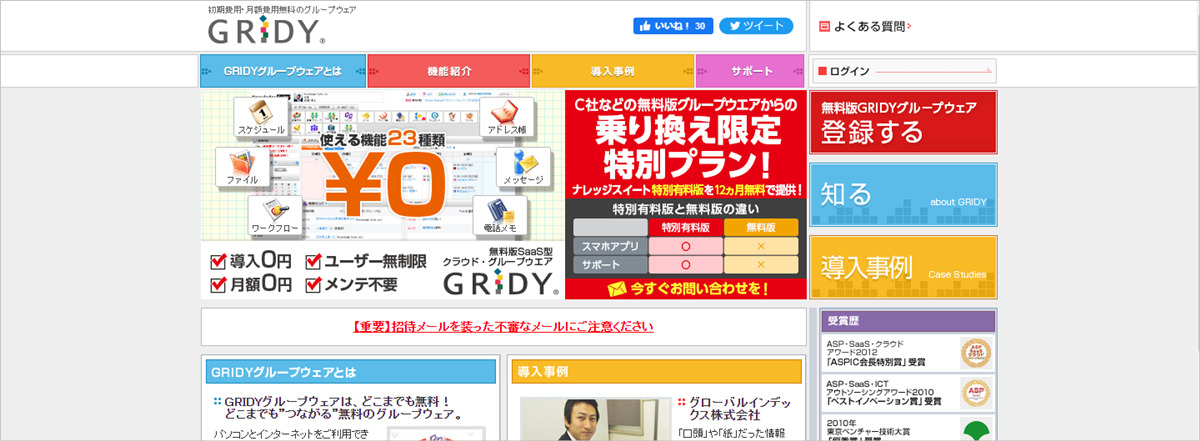Click the 月額0円 checkmark
The image size is (1200, 441).
[x=217, y=285]
